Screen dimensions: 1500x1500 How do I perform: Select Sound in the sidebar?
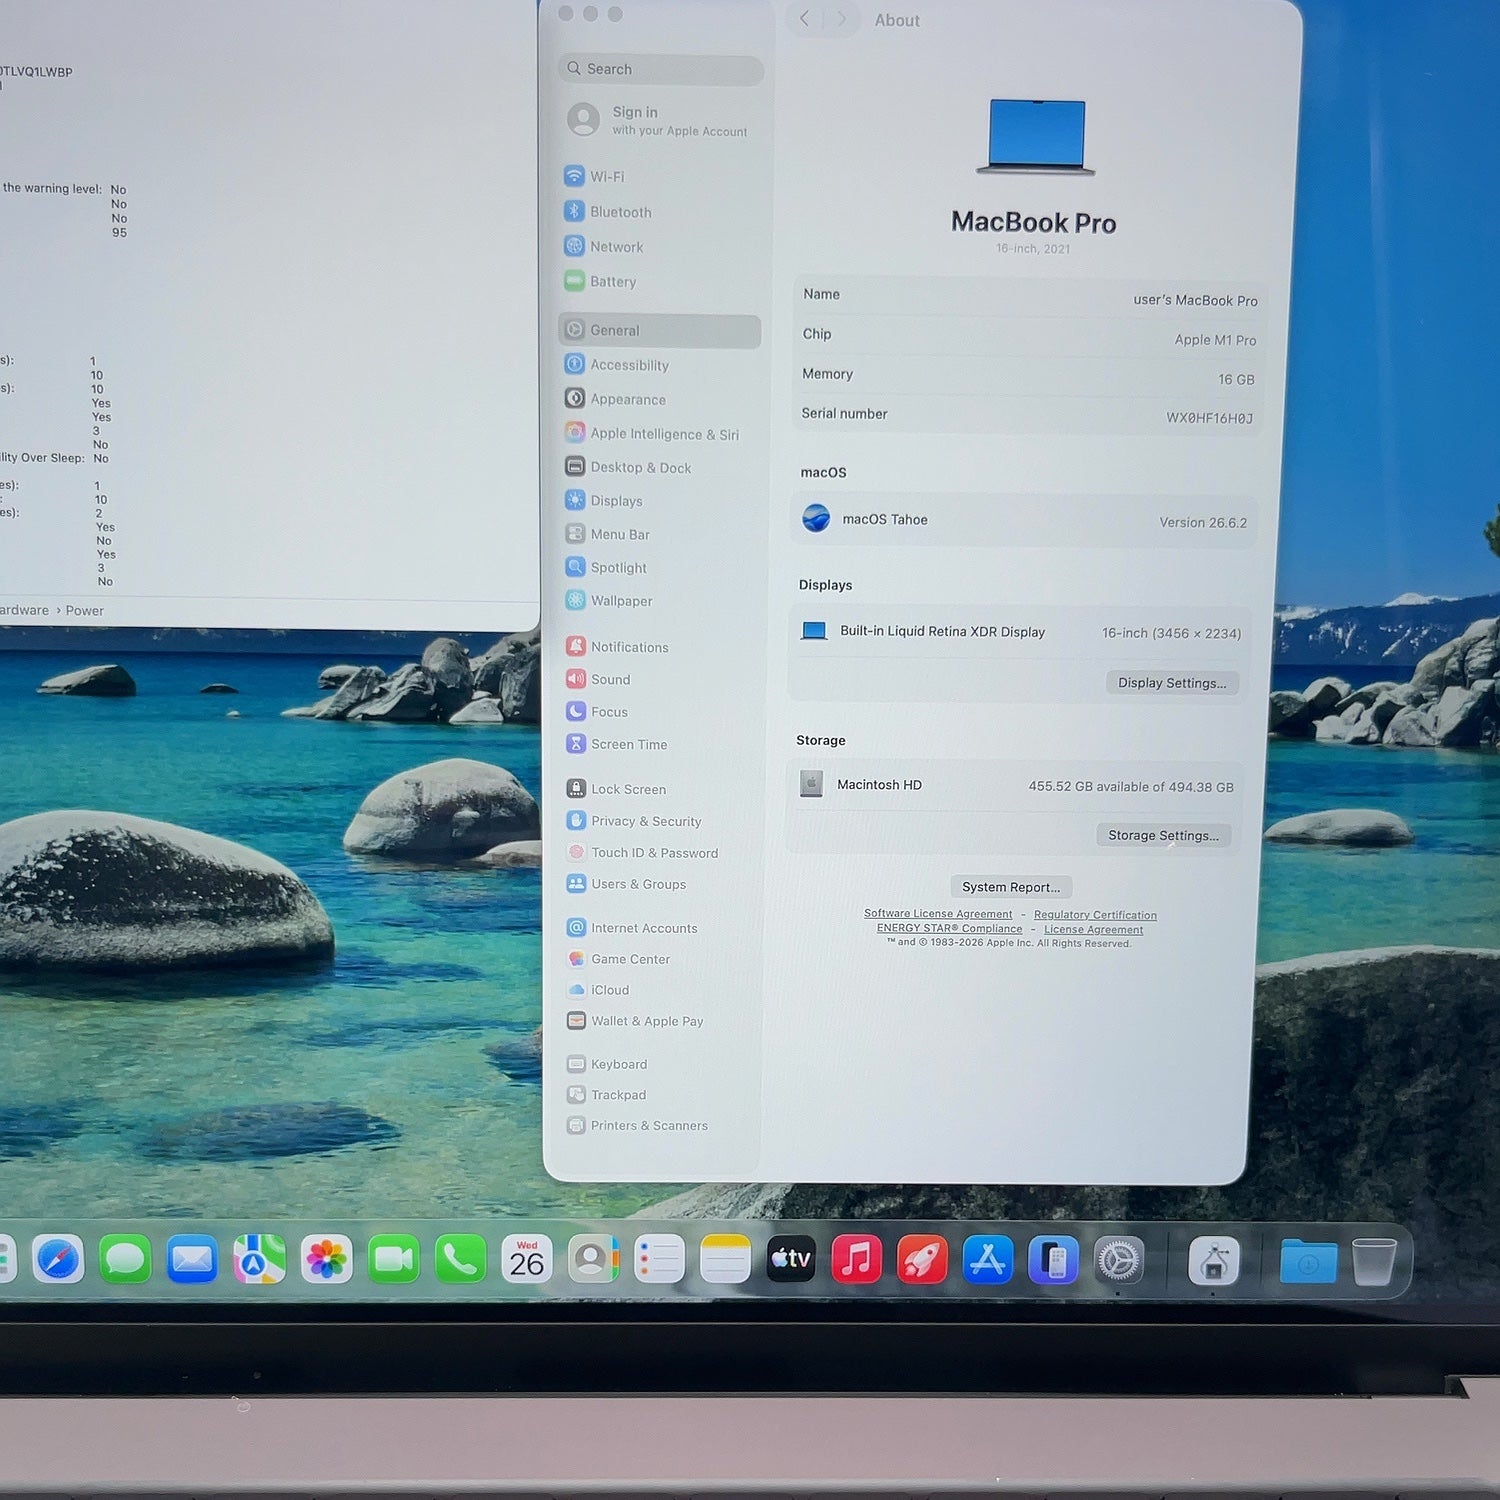660,680
